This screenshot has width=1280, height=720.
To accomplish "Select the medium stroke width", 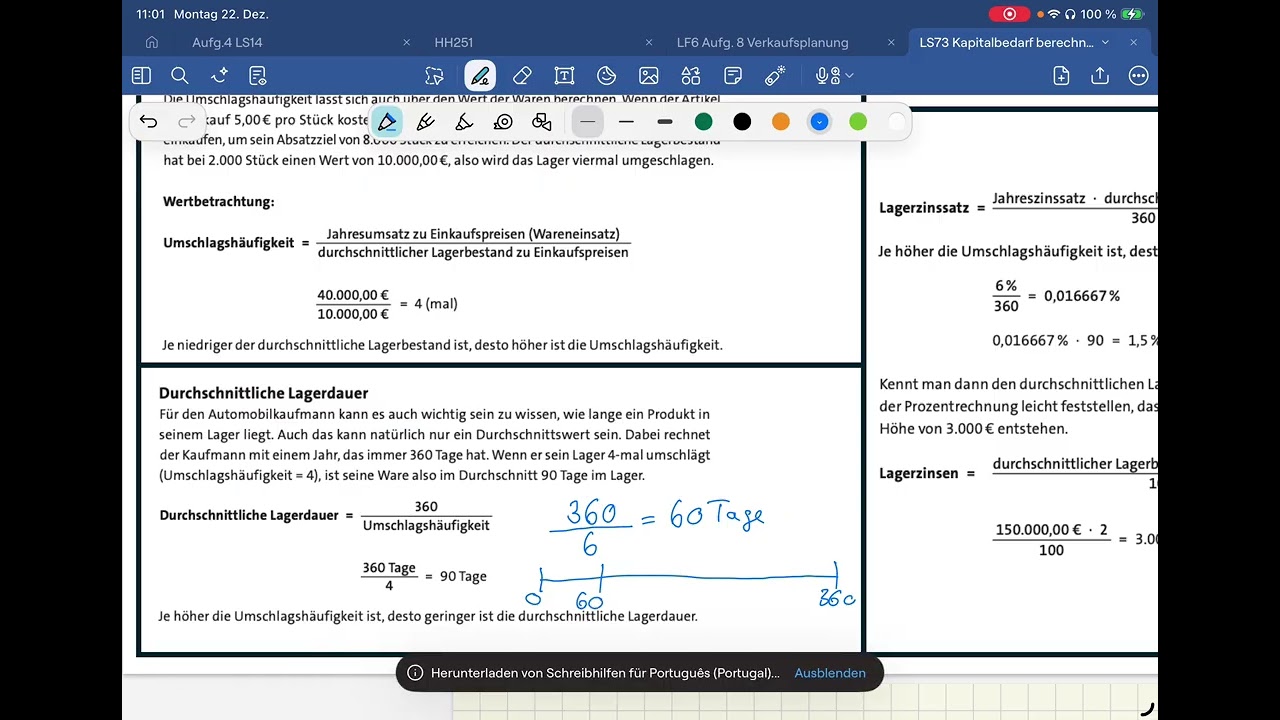I will click(x=626, y=122).
